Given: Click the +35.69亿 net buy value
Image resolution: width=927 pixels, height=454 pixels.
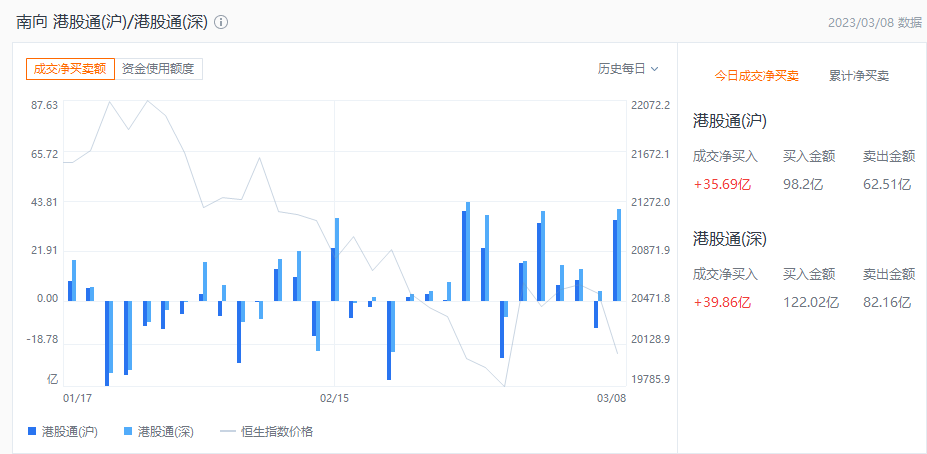Looking at the screenshot, I should (x=722, y=184).
